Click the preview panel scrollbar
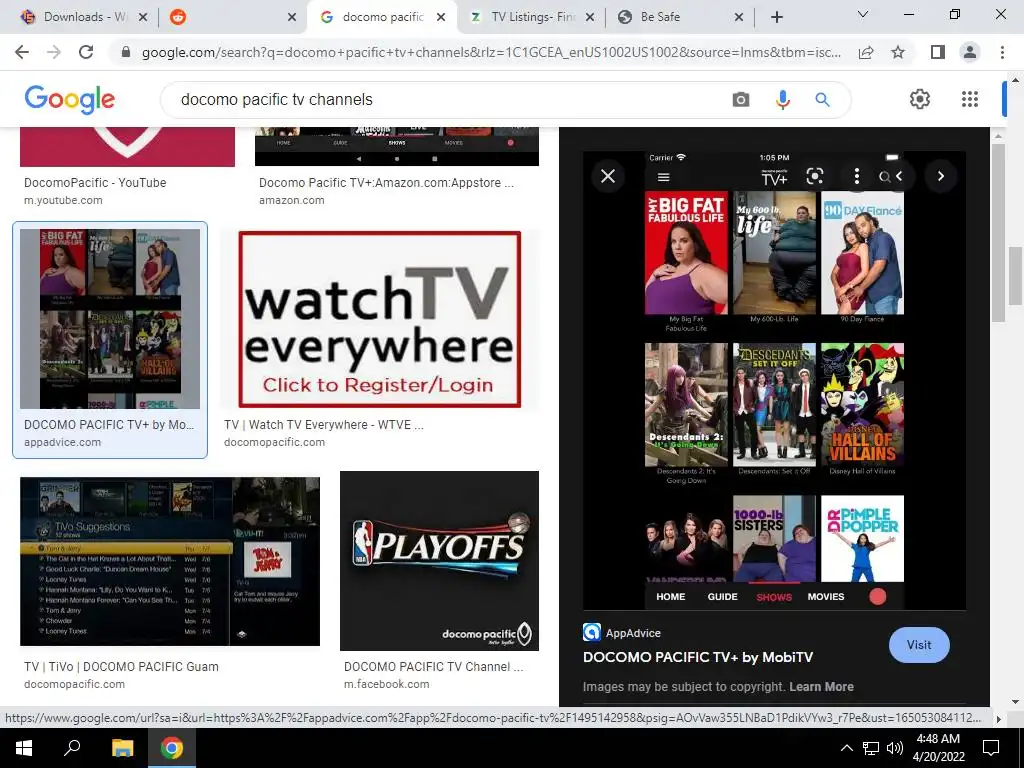1024x768 pixels. 998,232
